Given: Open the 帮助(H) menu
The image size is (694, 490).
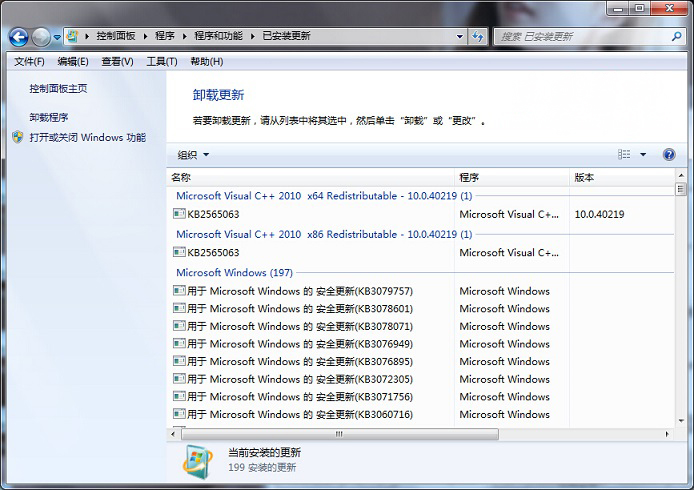Looking at the screenshot, I should (207, 62).
